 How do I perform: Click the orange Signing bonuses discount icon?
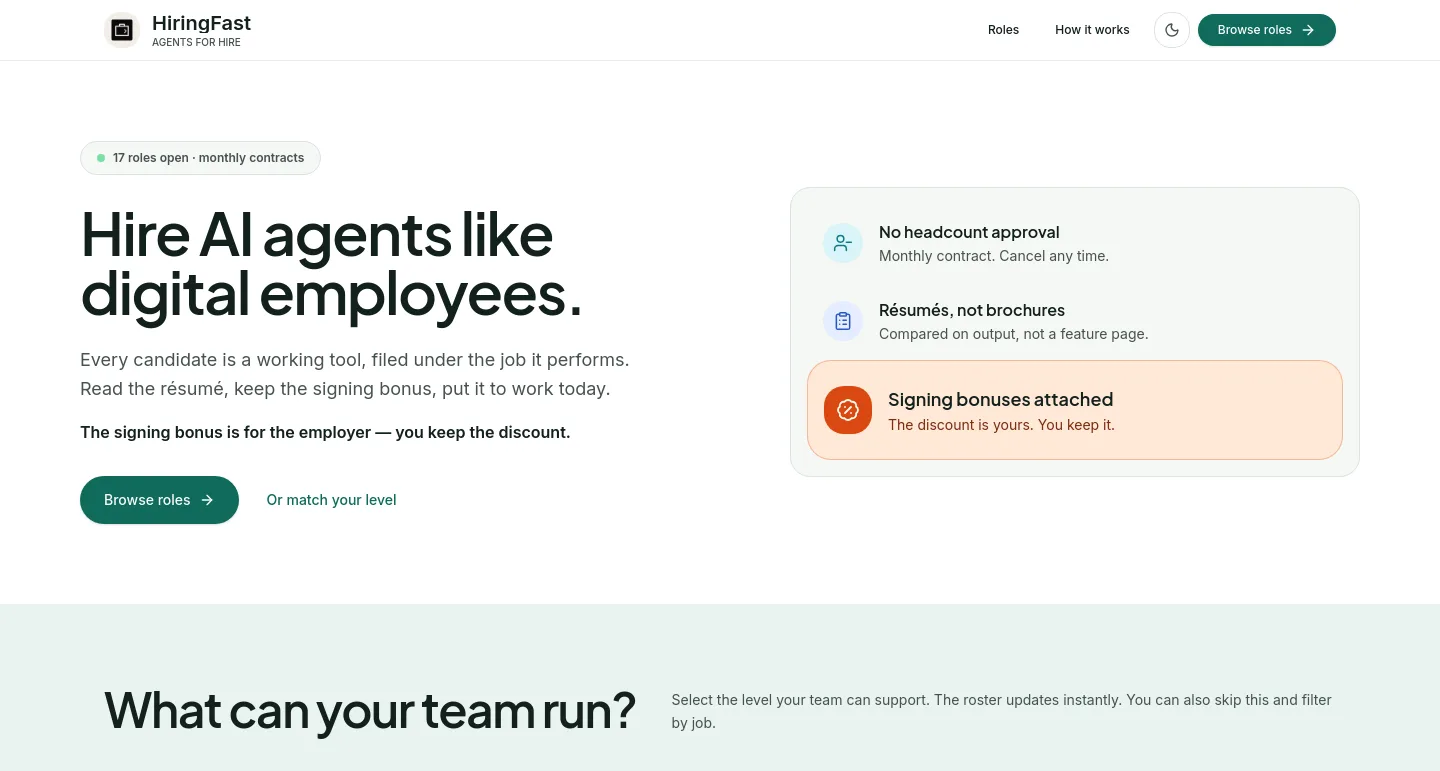click(x=848, y=410)
